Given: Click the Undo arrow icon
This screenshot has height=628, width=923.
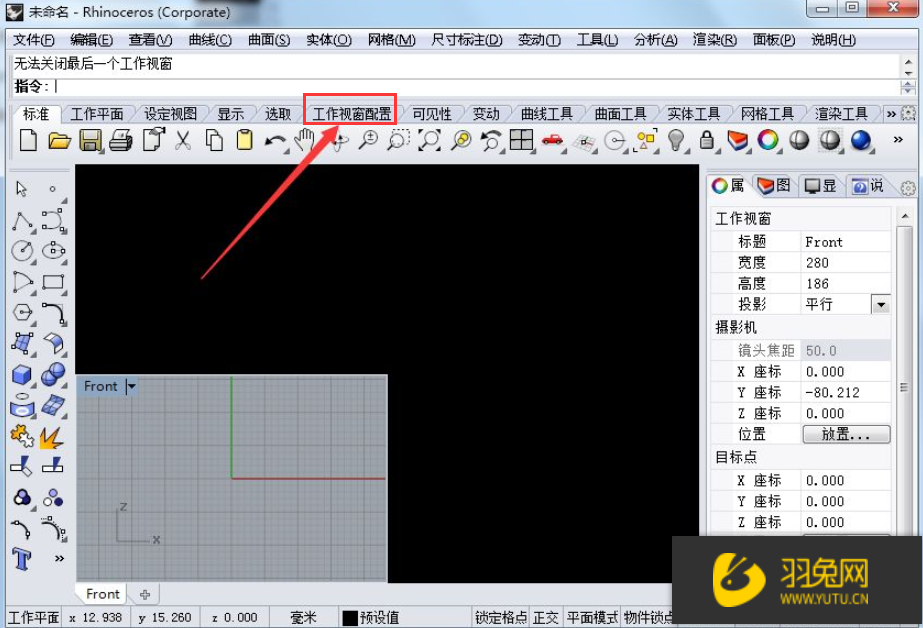Looking at the screenshot, I should [x=275, y=141].
